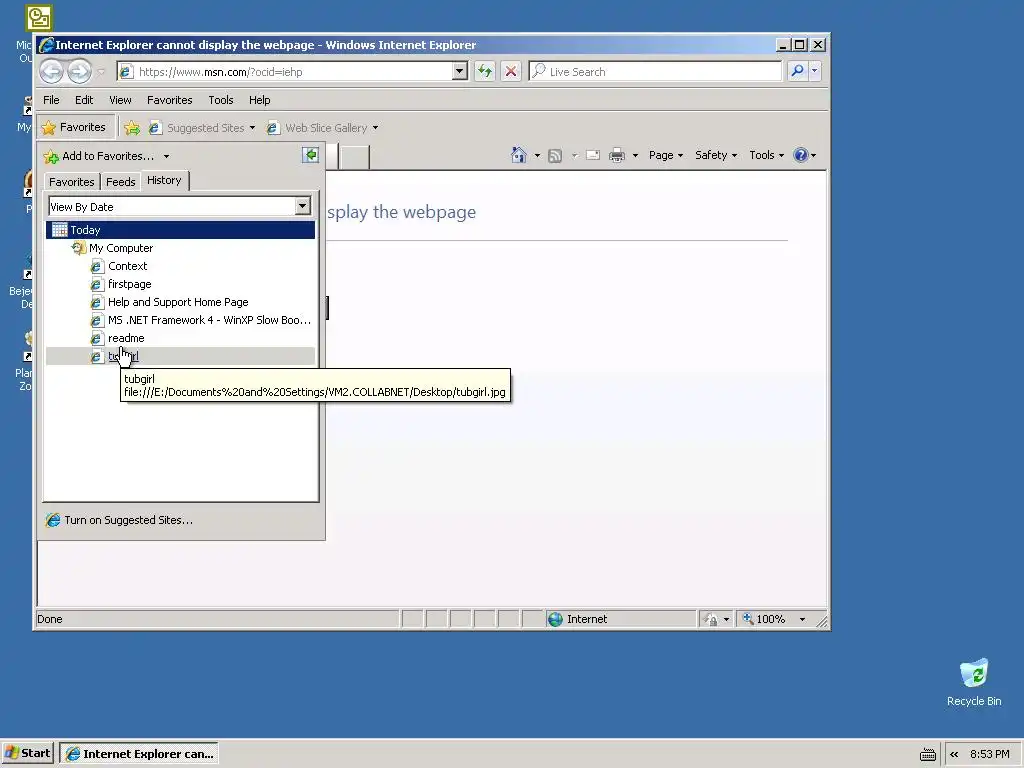Click Internet Explorer taskbar button
Image resolution: width=1024 pixels, height=768 pixels.
click(x=139, y=754)
